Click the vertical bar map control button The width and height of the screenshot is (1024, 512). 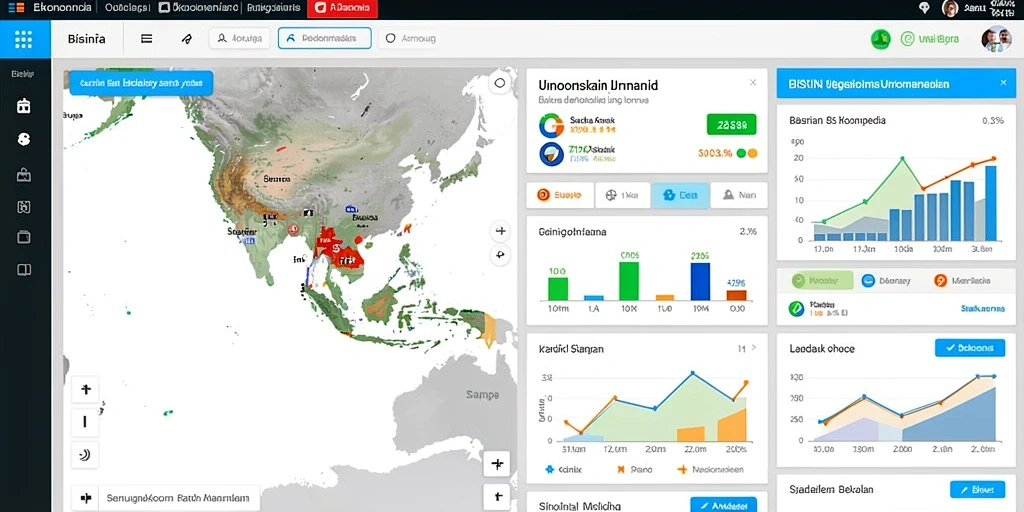pyautogui.click(x=85, y=422)
